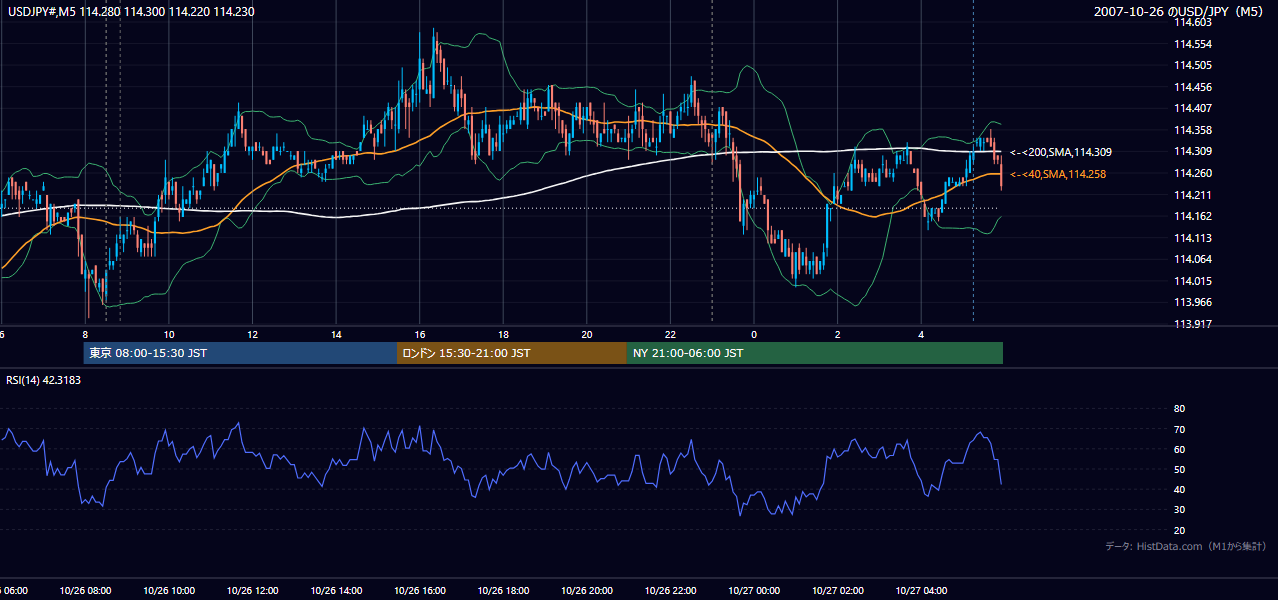Click the 114.407 price axis label
The height and width of the screenshot is (600, 1278).
pyautogui.click(x=1193, y=108)
